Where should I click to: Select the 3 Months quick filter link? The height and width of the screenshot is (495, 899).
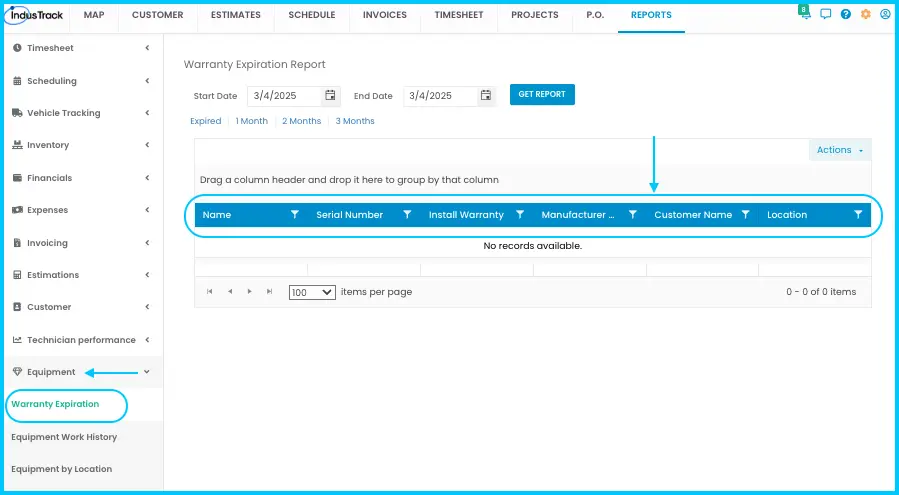click(355, 121)
